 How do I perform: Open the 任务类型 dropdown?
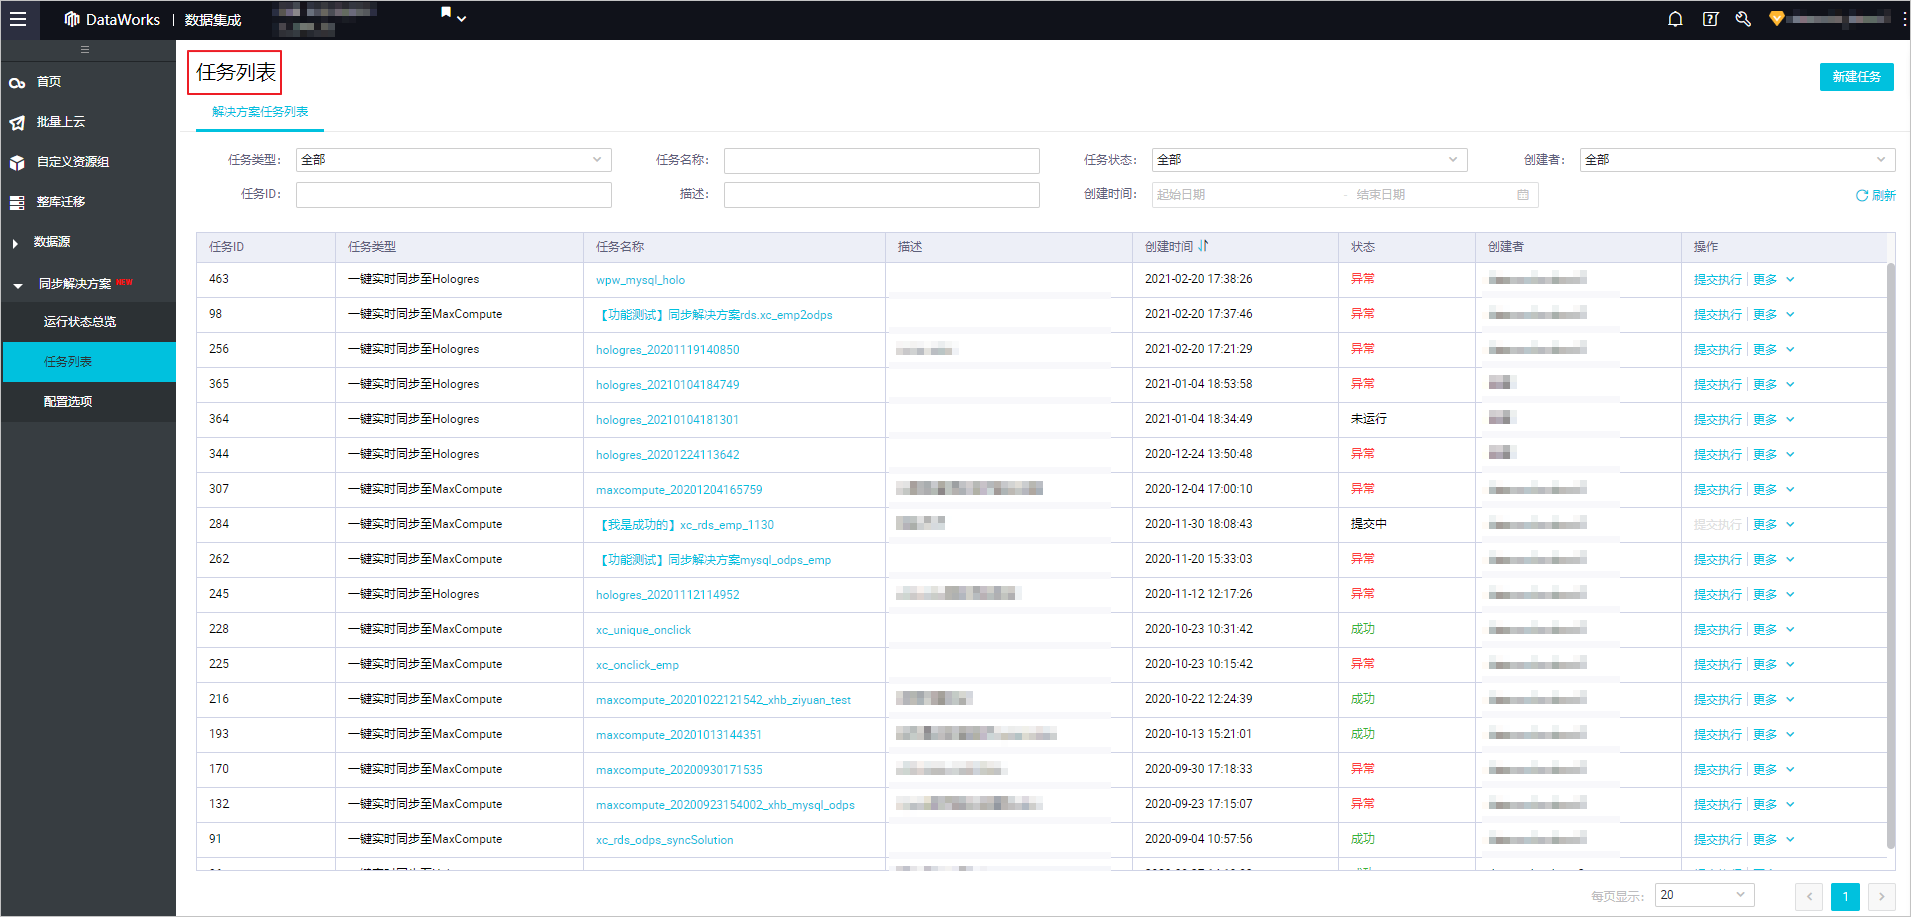454,160
